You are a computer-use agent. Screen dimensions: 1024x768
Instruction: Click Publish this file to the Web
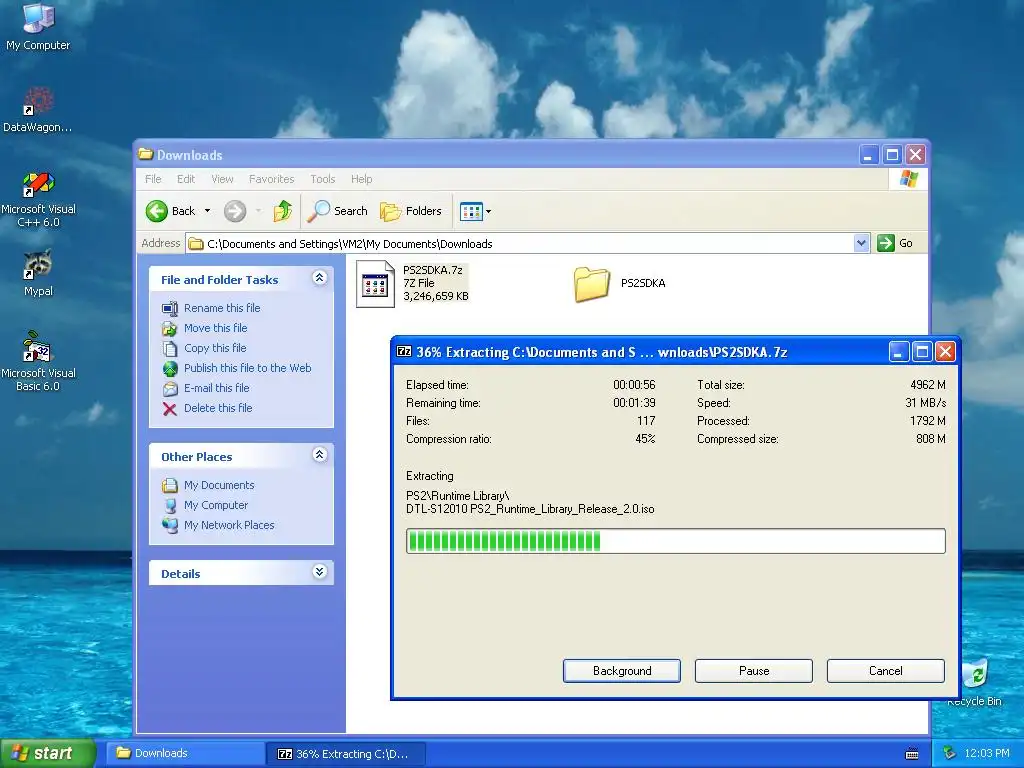click(x=248, y=368)
